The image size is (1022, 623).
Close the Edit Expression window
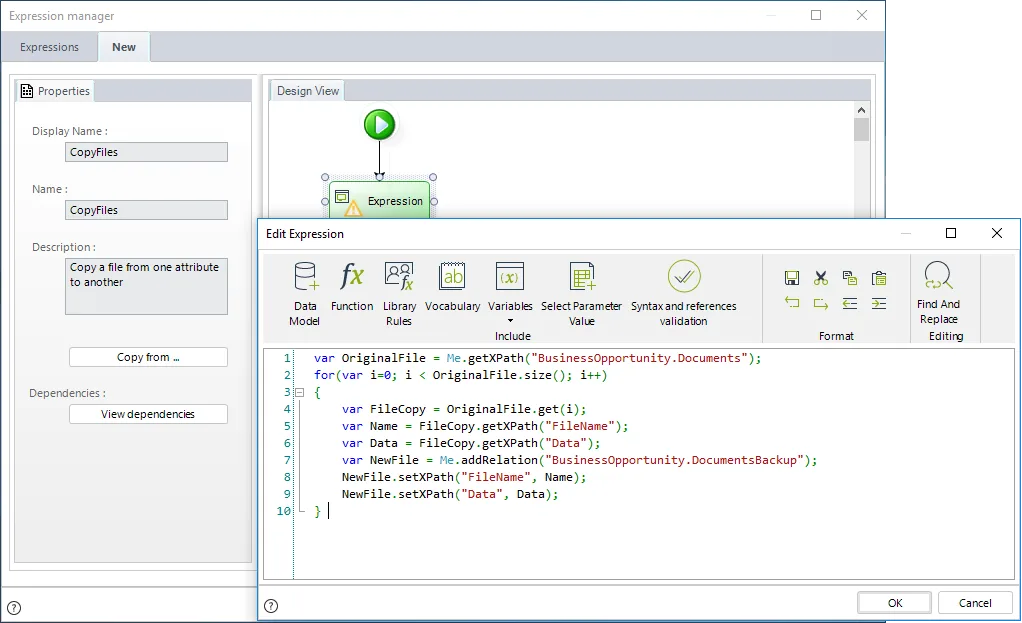[997, 233]
